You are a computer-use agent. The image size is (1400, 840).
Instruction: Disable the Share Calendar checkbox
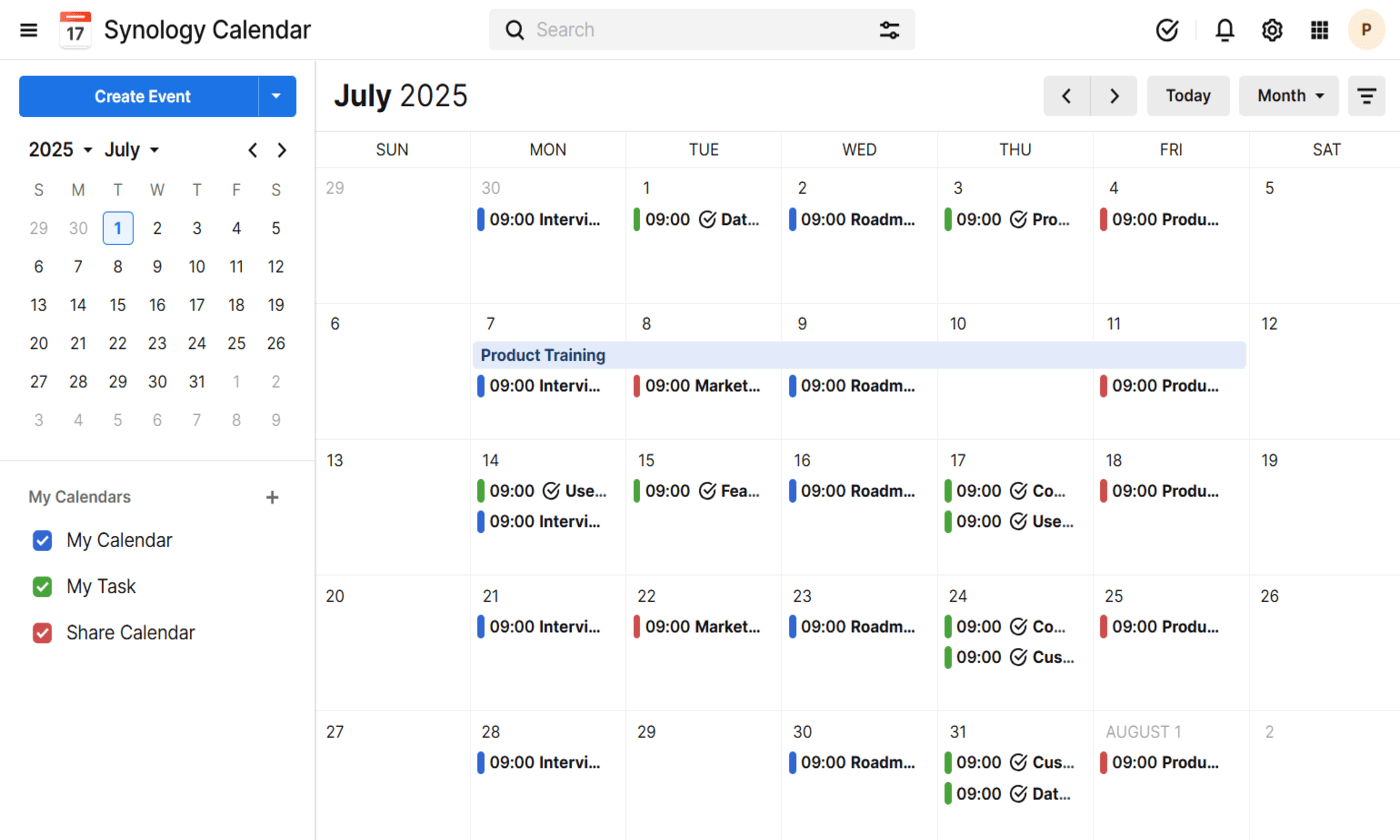(42, 633)
